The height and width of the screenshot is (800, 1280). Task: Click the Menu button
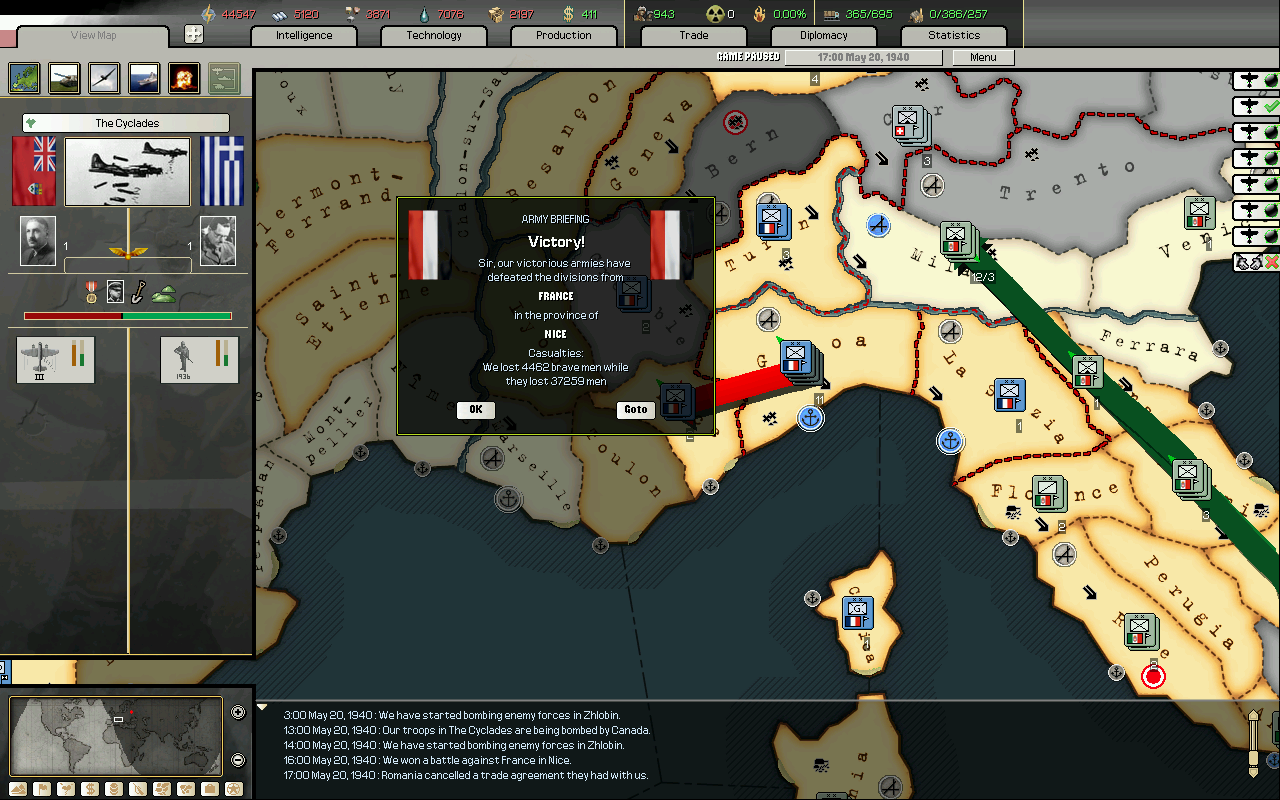[x=983, y=57]
